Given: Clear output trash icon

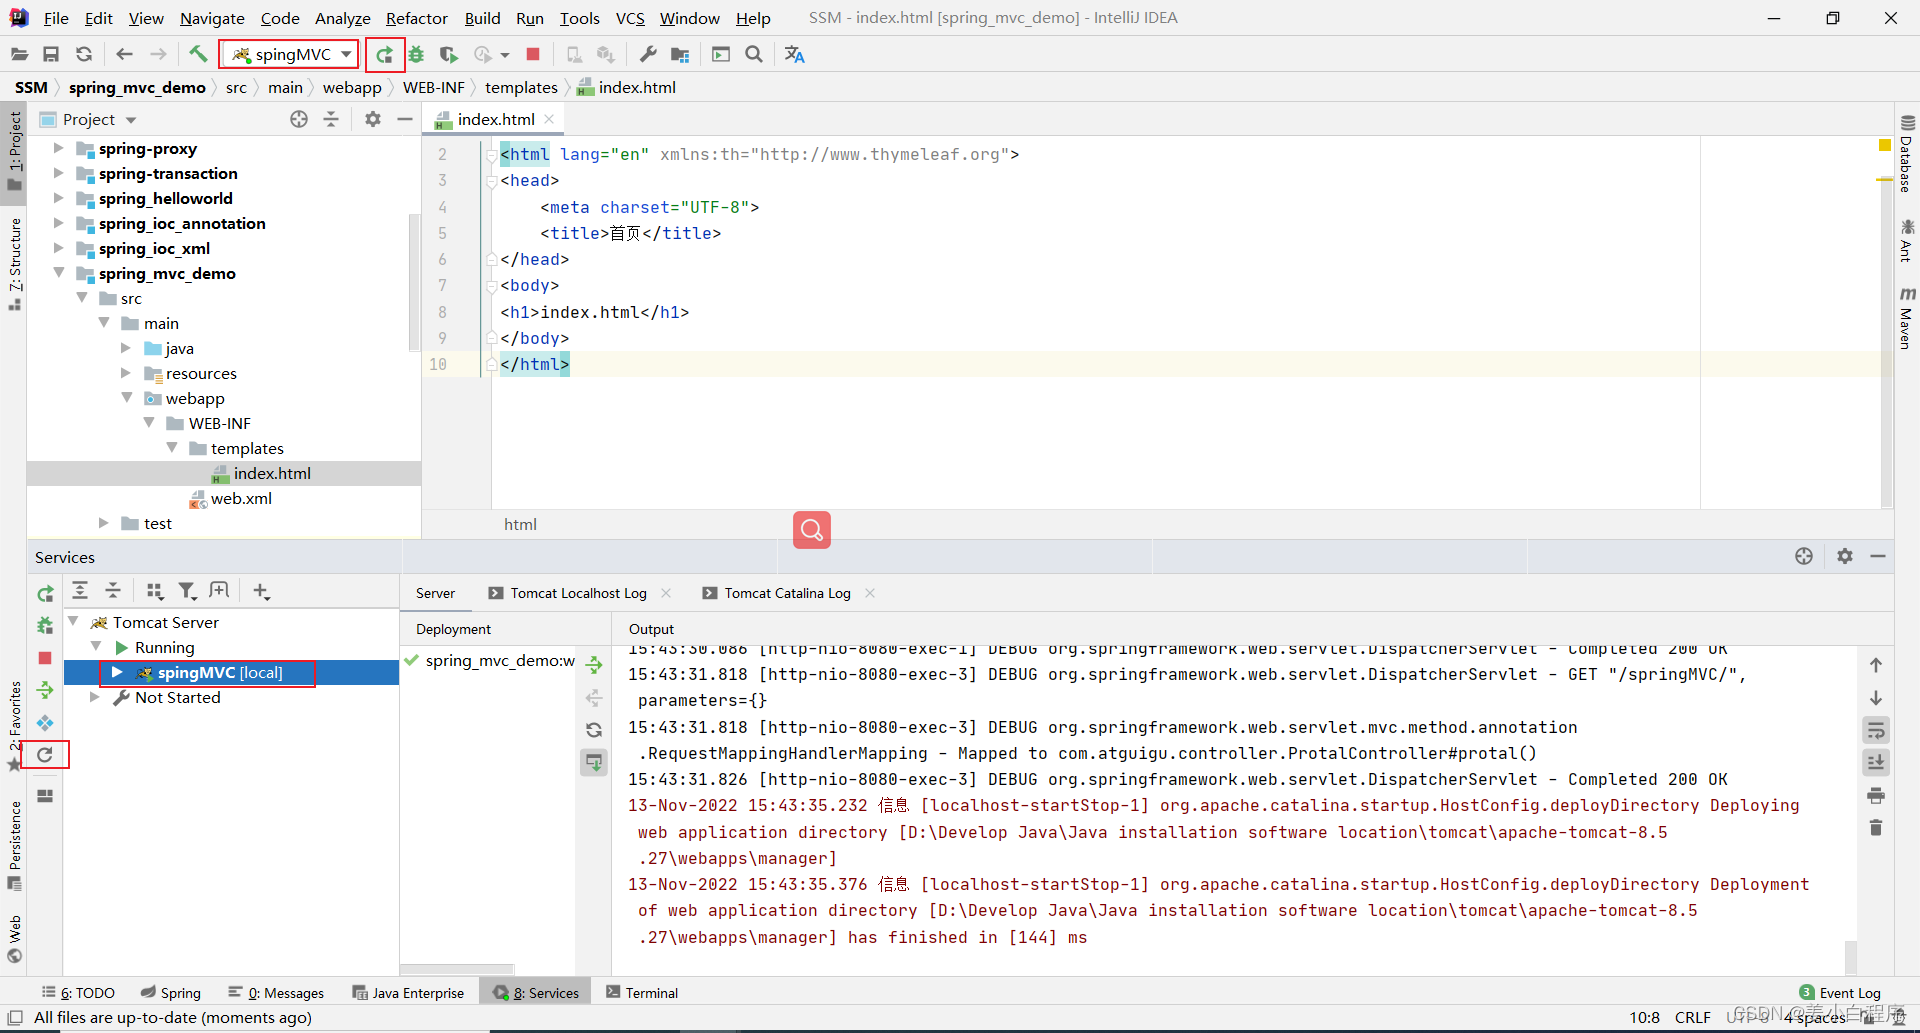Looking at the screenshot, I should 1876,828.
